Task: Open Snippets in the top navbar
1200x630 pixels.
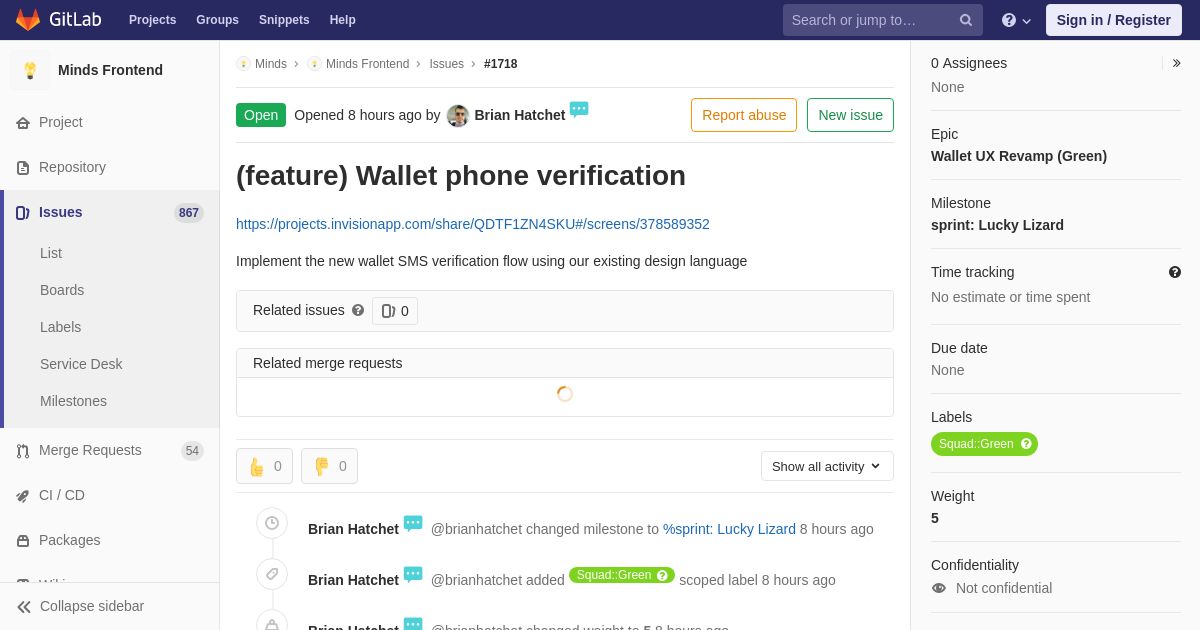Action: click(x=284, y=20)
